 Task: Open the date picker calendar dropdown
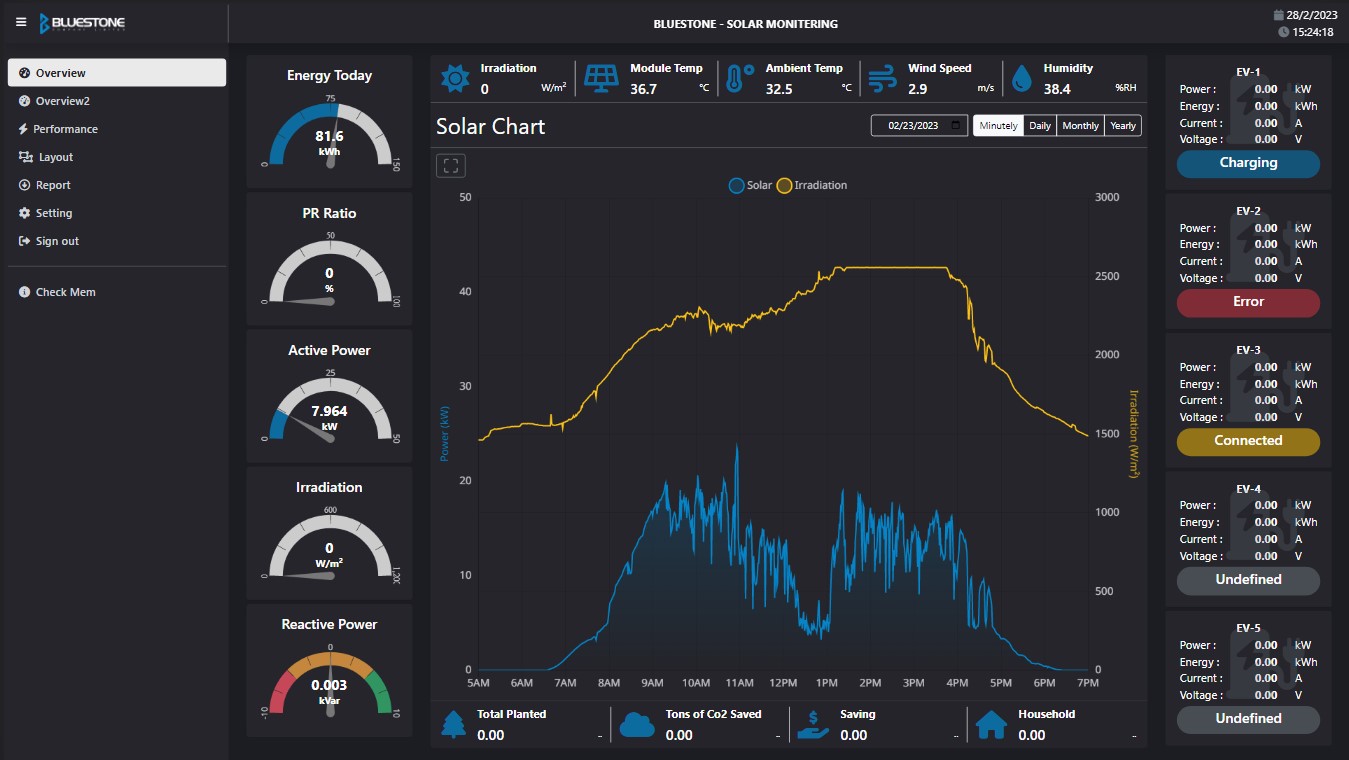tap(956, 126)
